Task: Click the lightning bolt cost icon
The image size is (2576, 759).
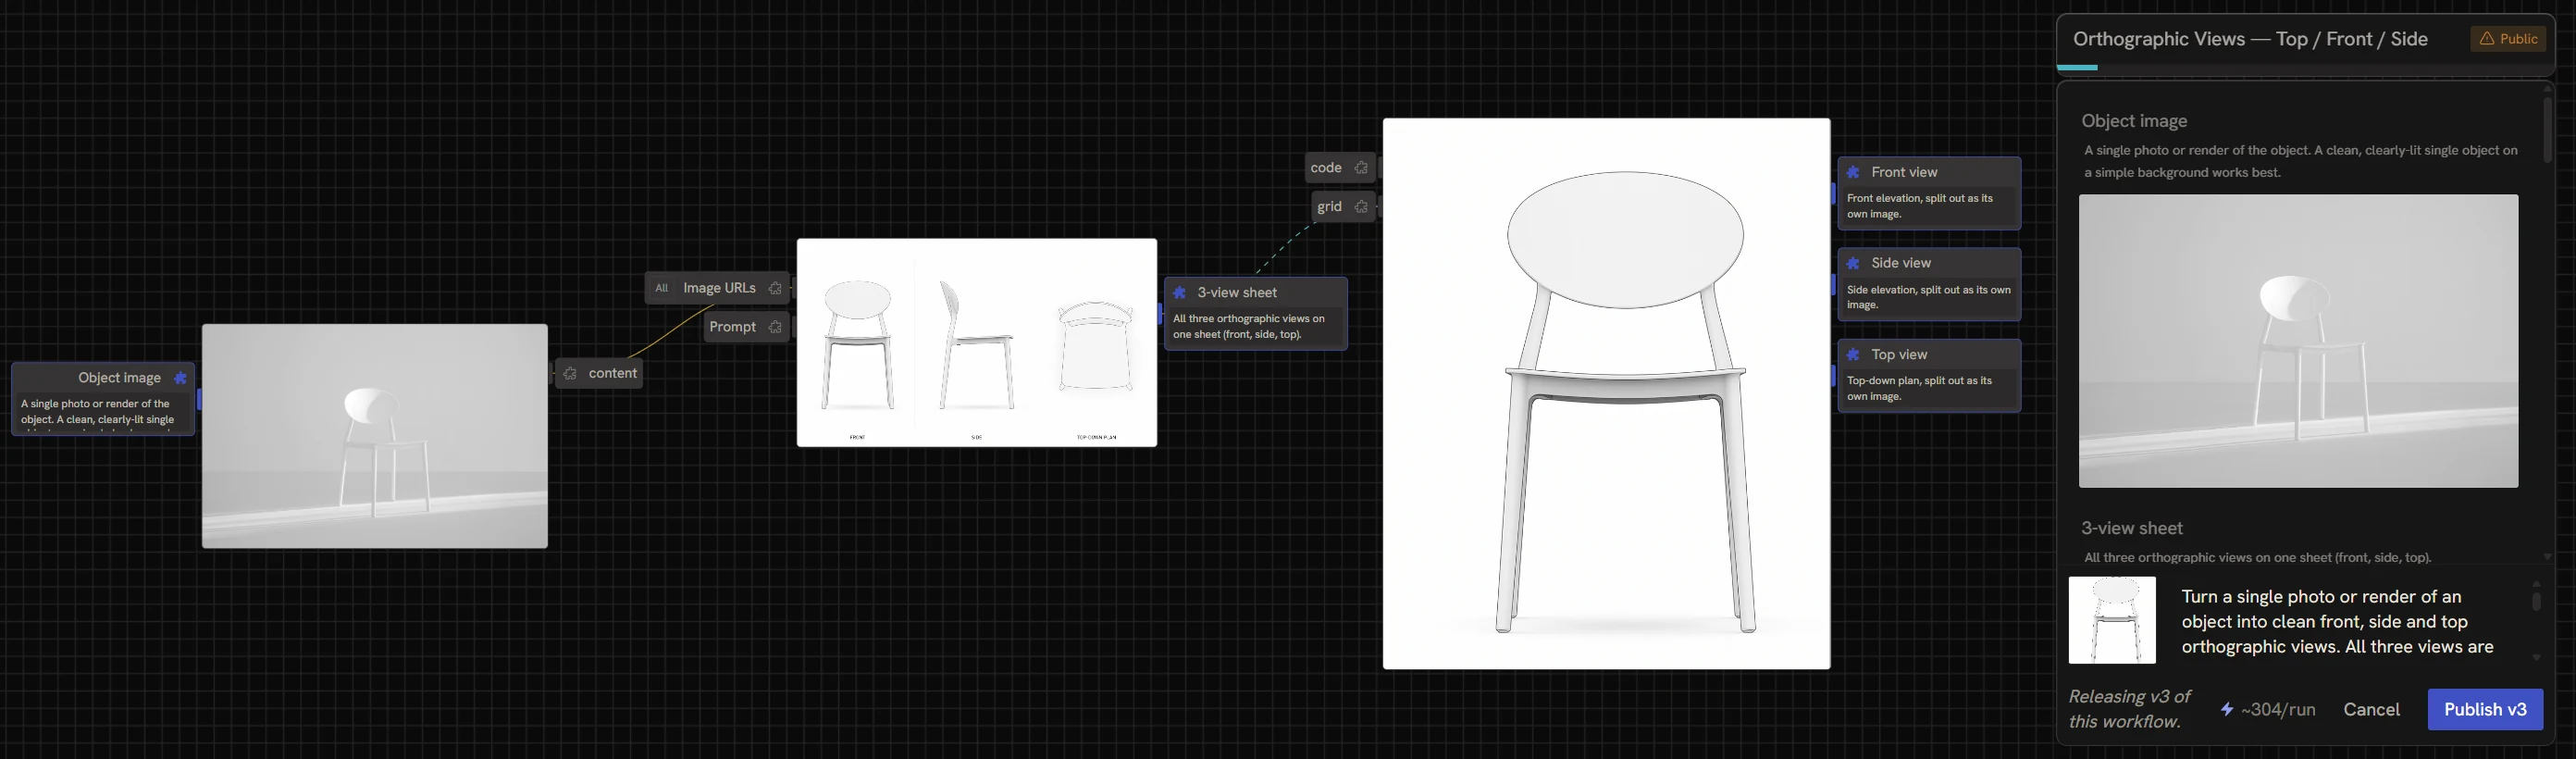Action: [x=2227, y=709]
